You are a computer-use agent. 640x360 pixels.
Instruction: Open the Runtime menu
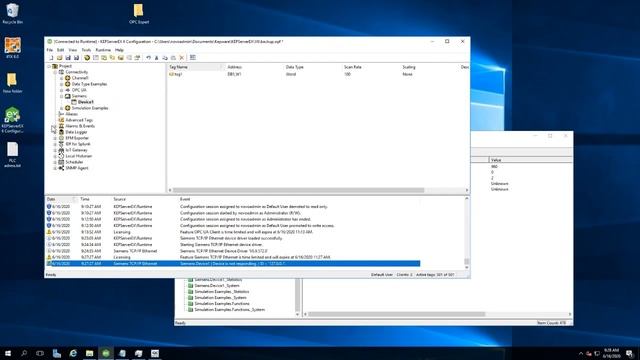[x=103, y=50]
